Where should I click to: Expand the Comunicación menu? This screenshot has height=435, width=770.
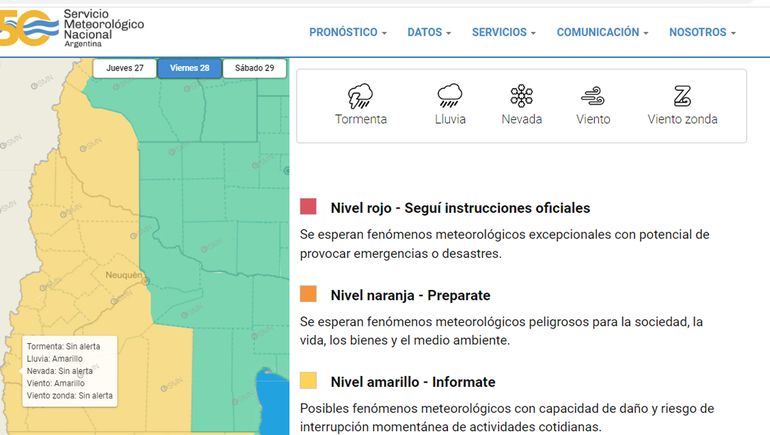(x=602, y=33)
